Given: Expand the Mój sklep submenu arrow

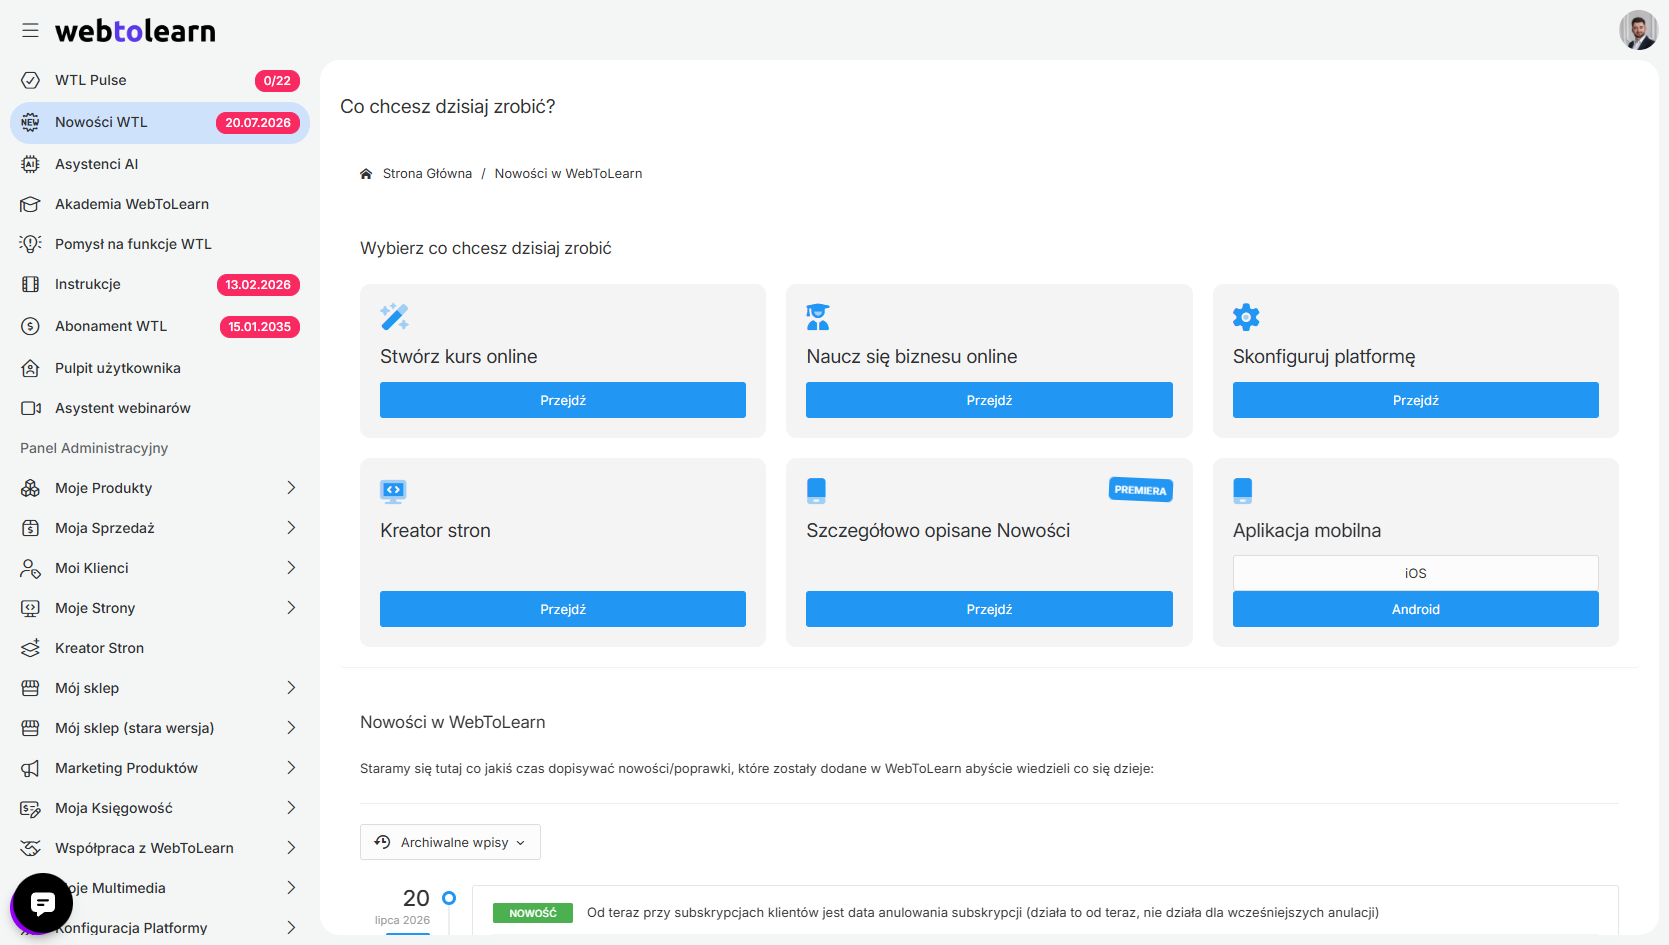Looking at the screenshot, I should (x=291, y=688).
